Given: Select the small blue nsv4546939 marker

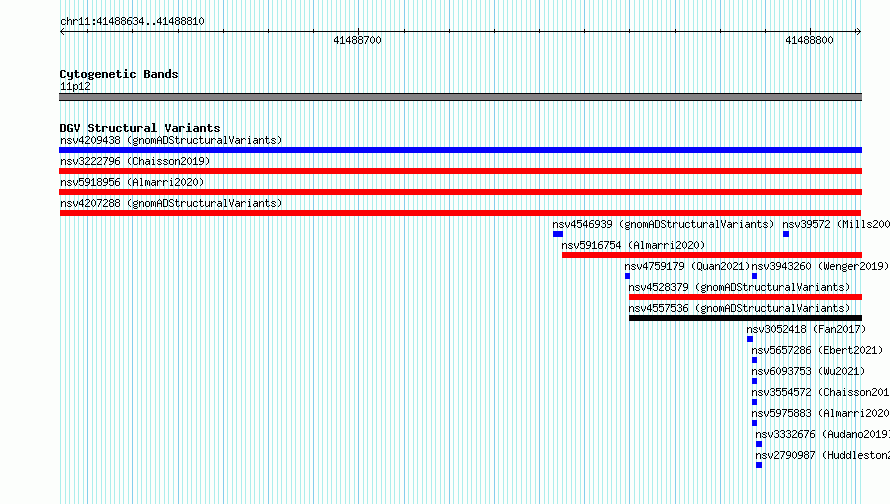Looking at the screenshot, I should [x=558, y=234].
